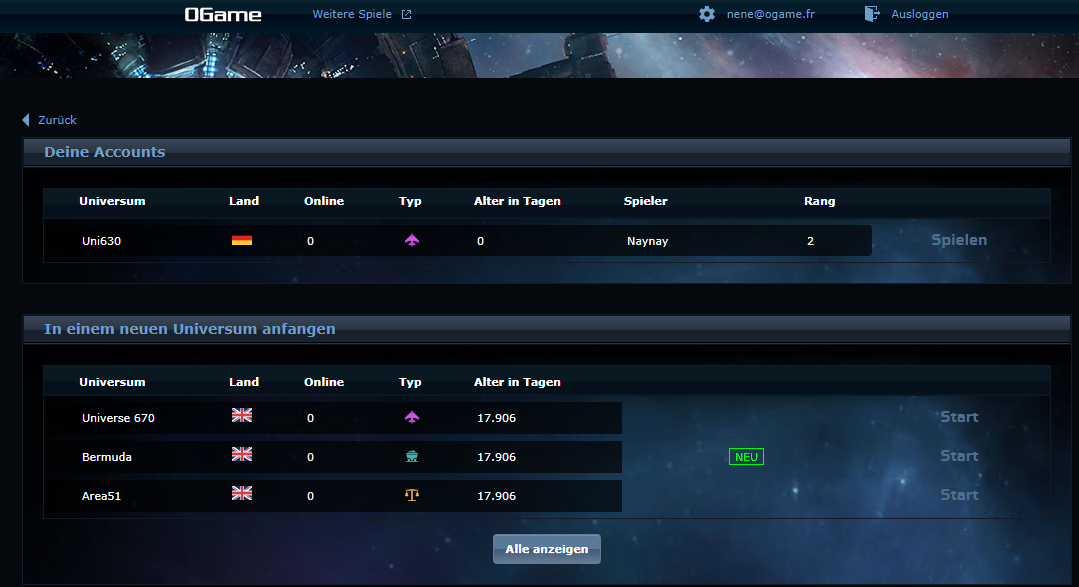Show all universes with Alle anzeigen
The height and width of the screenshot is (587, 1079).
(546, 549)
